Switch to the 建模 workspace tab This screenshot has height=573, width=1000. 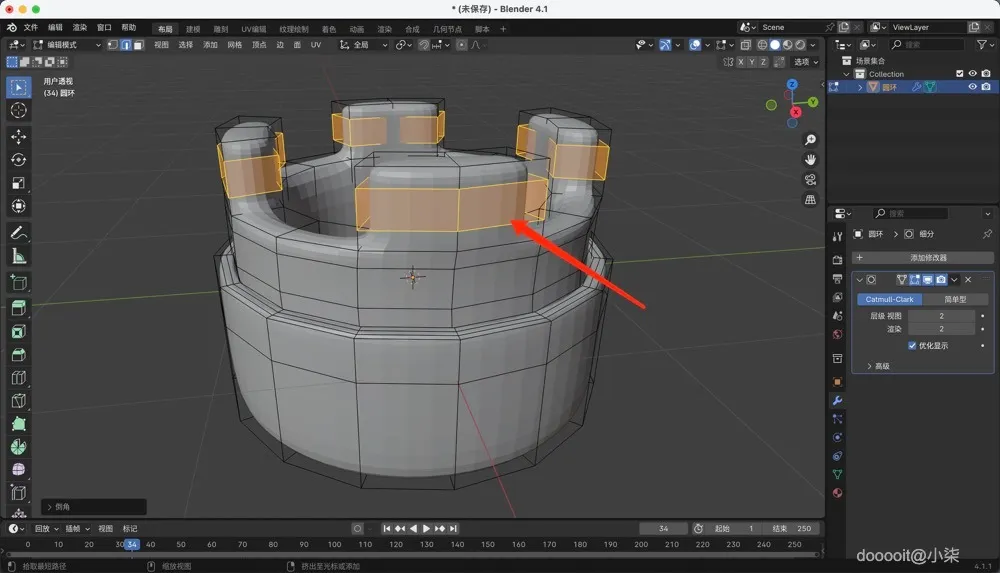pyautogui.click(x=193, y=29)
